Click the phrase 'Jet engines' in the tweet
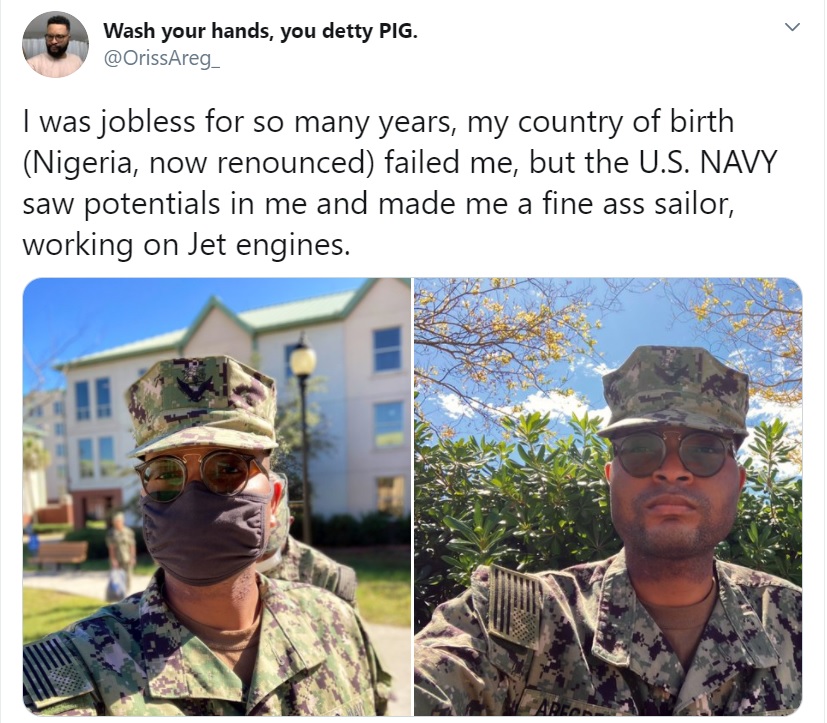 [269, 245]
